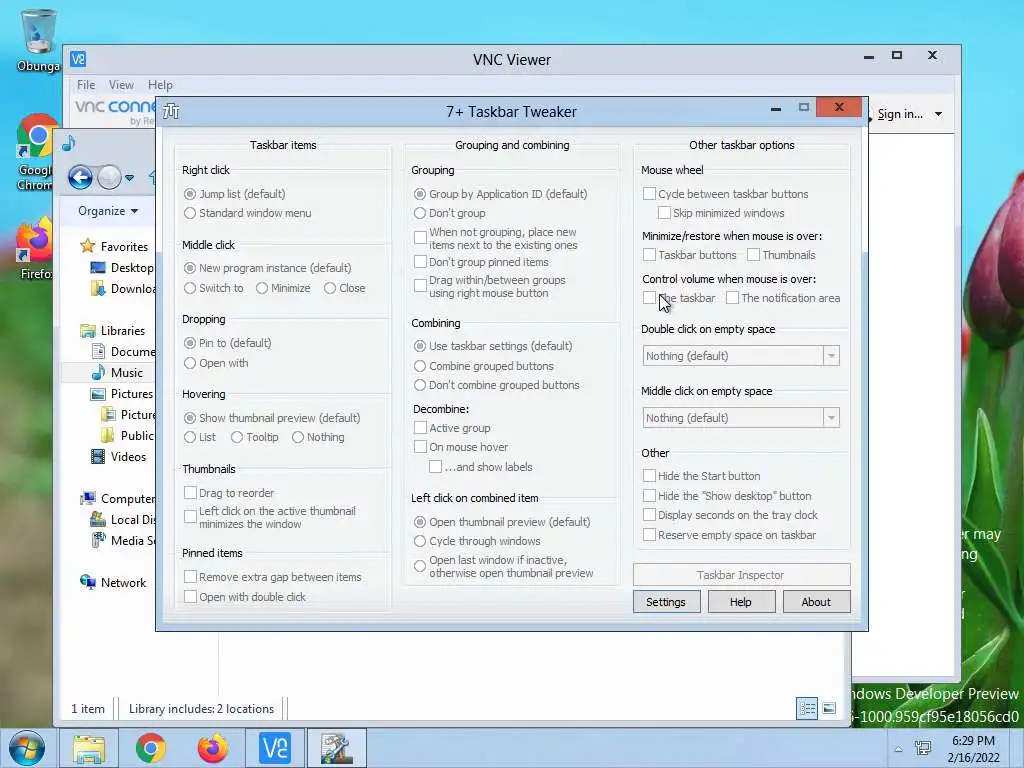Viewport: 1024px width, 768px height.
Task: Check Hide the Show desktop button
Action: (x=649, y=496)
